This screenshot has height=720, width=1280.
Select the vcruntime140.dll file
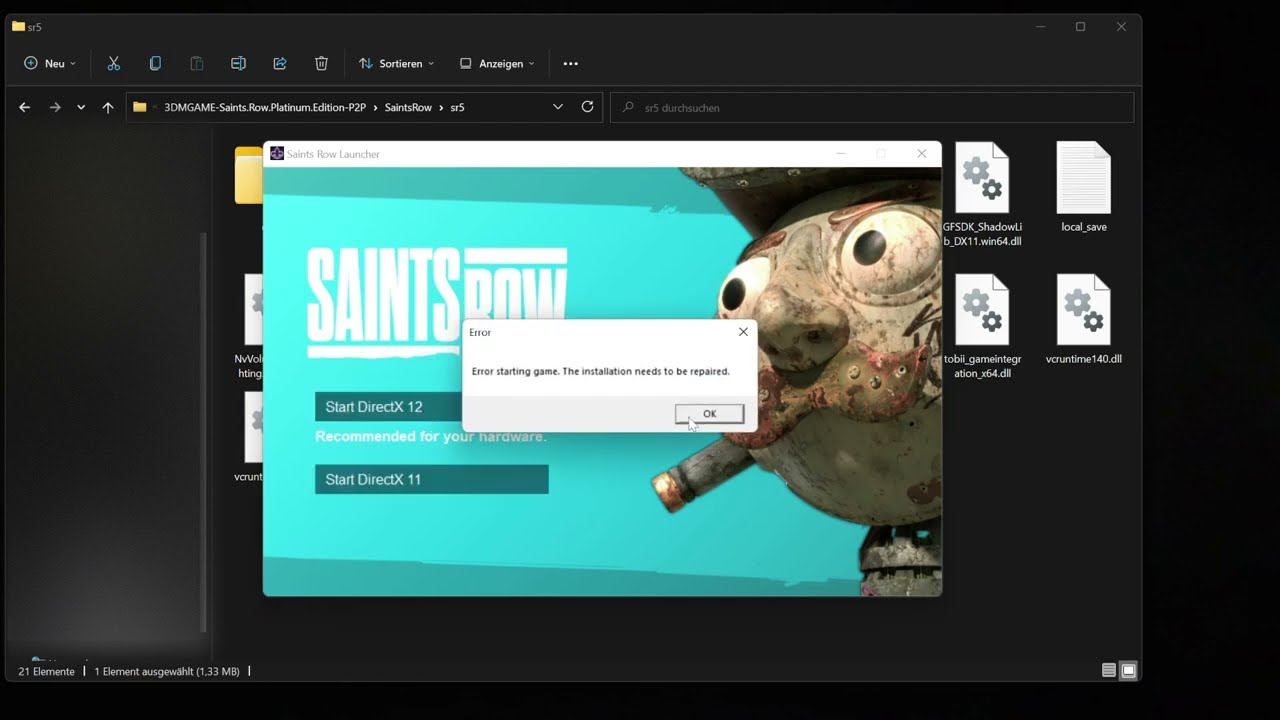tap(1084, 319)
